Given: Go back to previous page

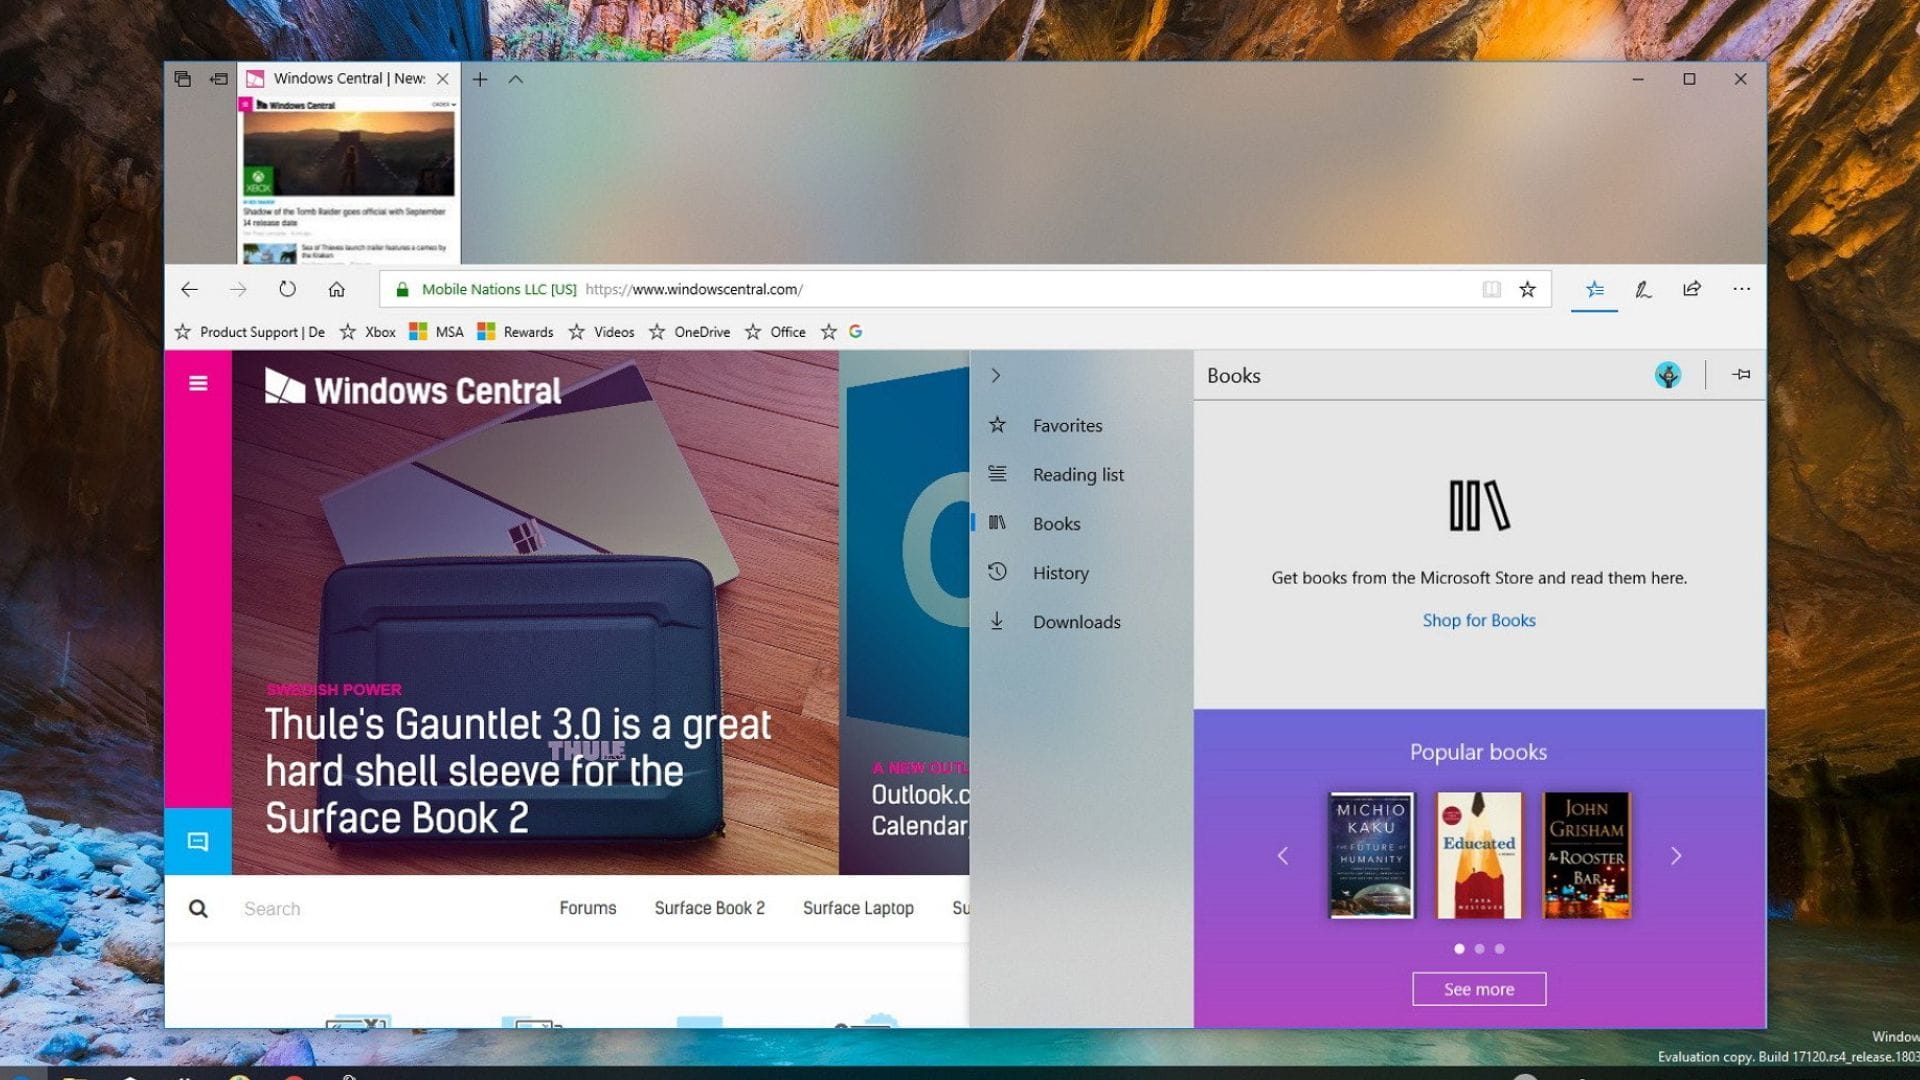Looking at the screenshot, I should pyautogui.click(x=189, y=289).
